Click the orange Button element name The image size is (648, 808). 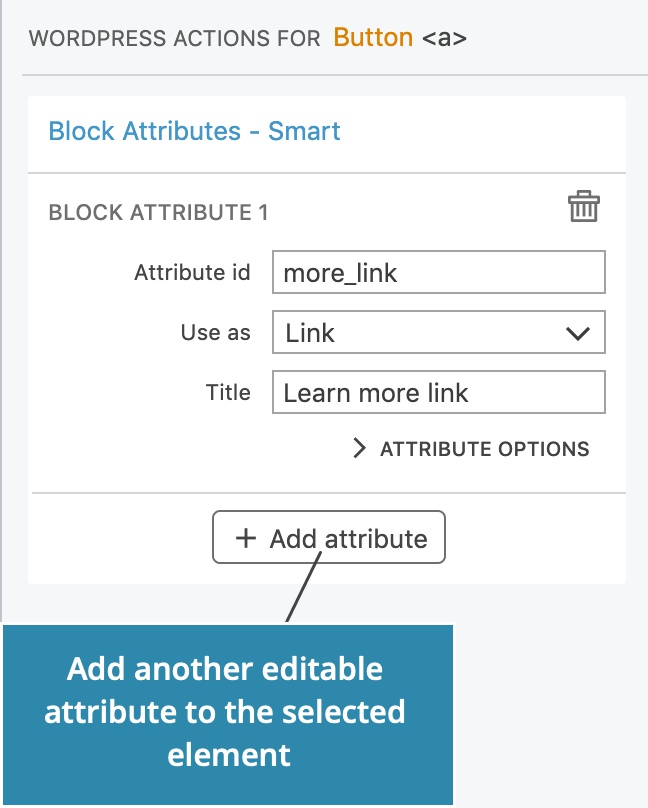point(373,38)
